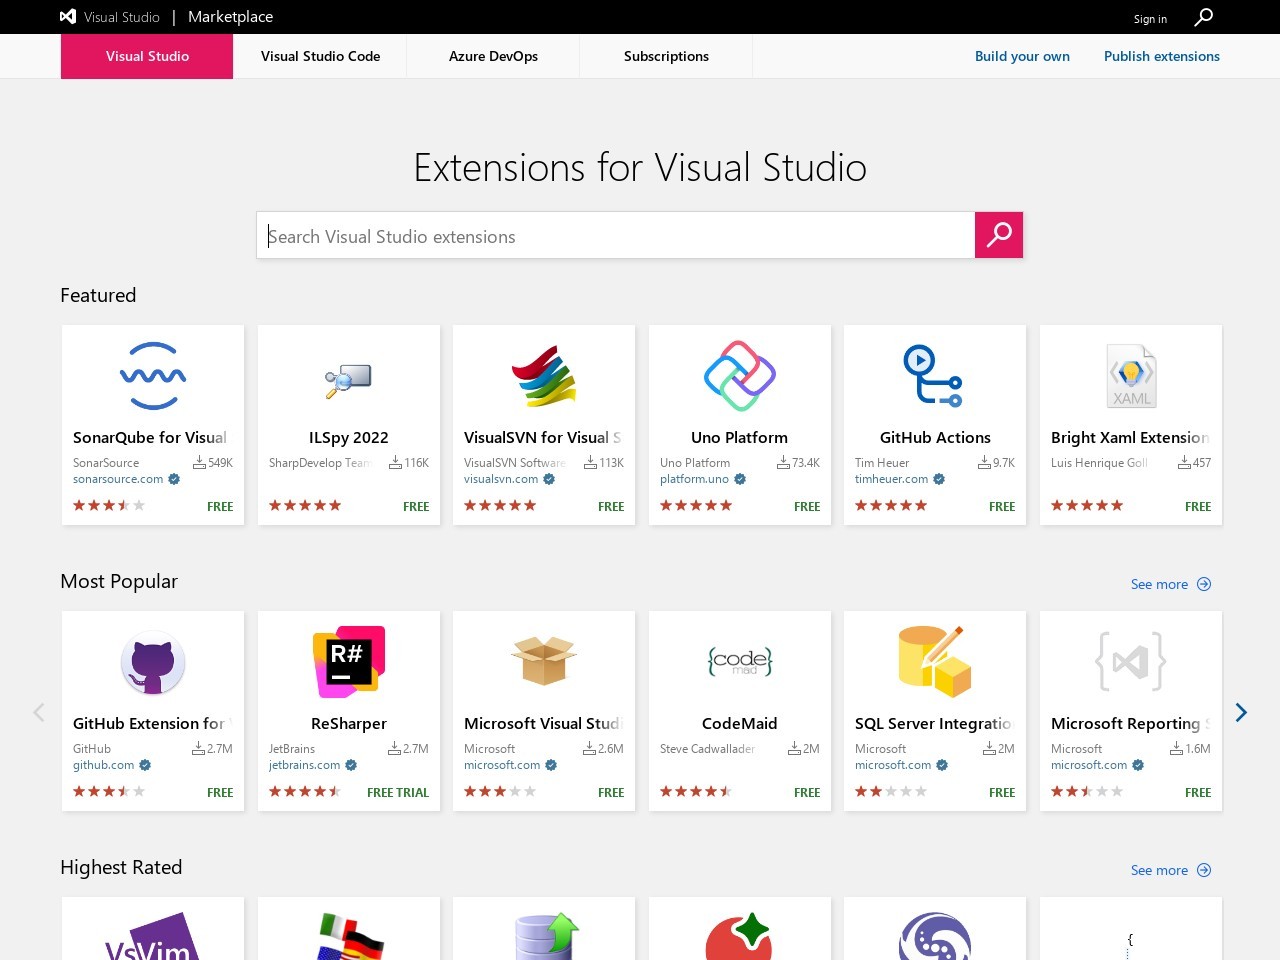Click the CodeMaid extension title

740,723
